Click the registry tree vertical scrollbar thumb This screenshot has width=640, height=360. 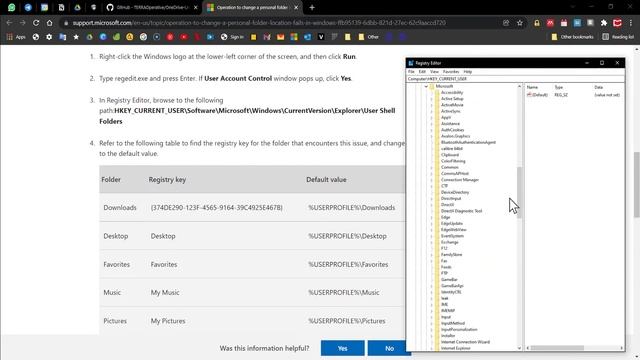point(520,193)
